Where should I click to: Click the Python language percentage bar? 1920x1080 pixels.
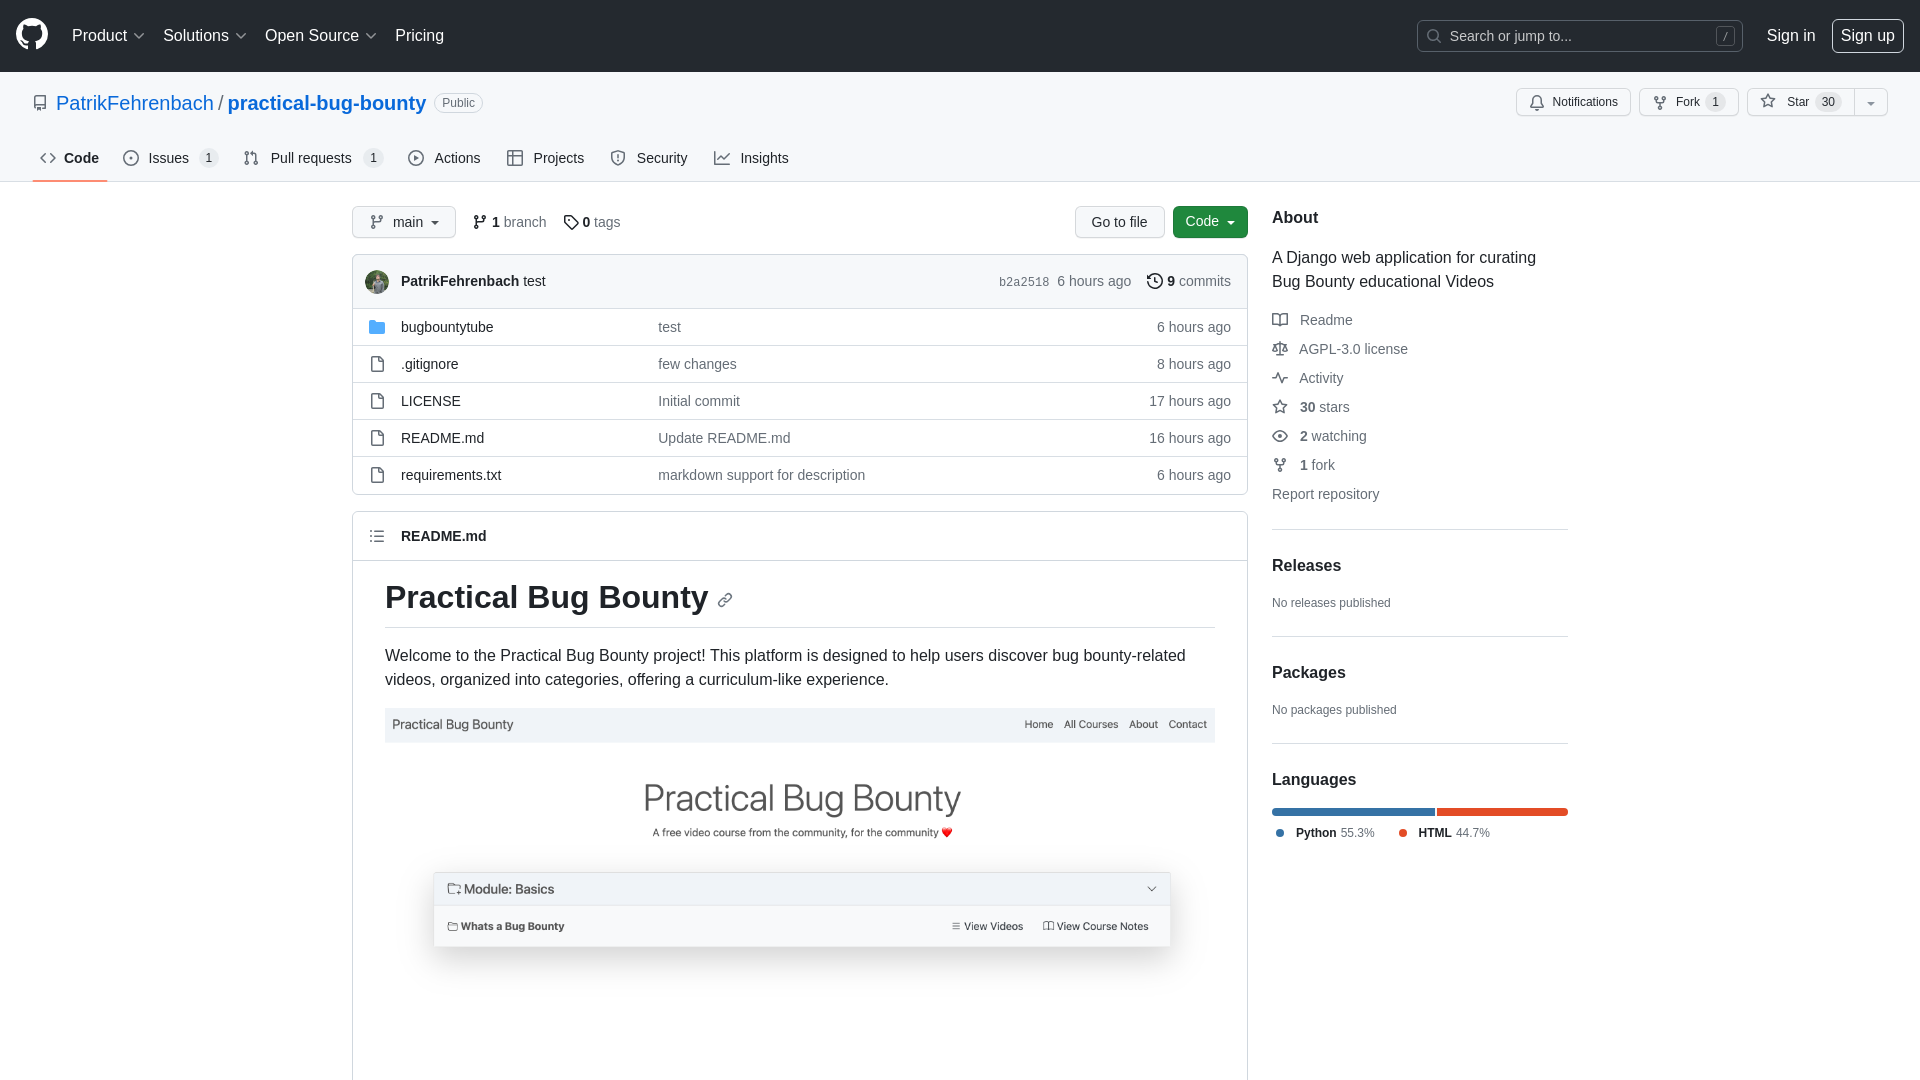[1353, 812]
